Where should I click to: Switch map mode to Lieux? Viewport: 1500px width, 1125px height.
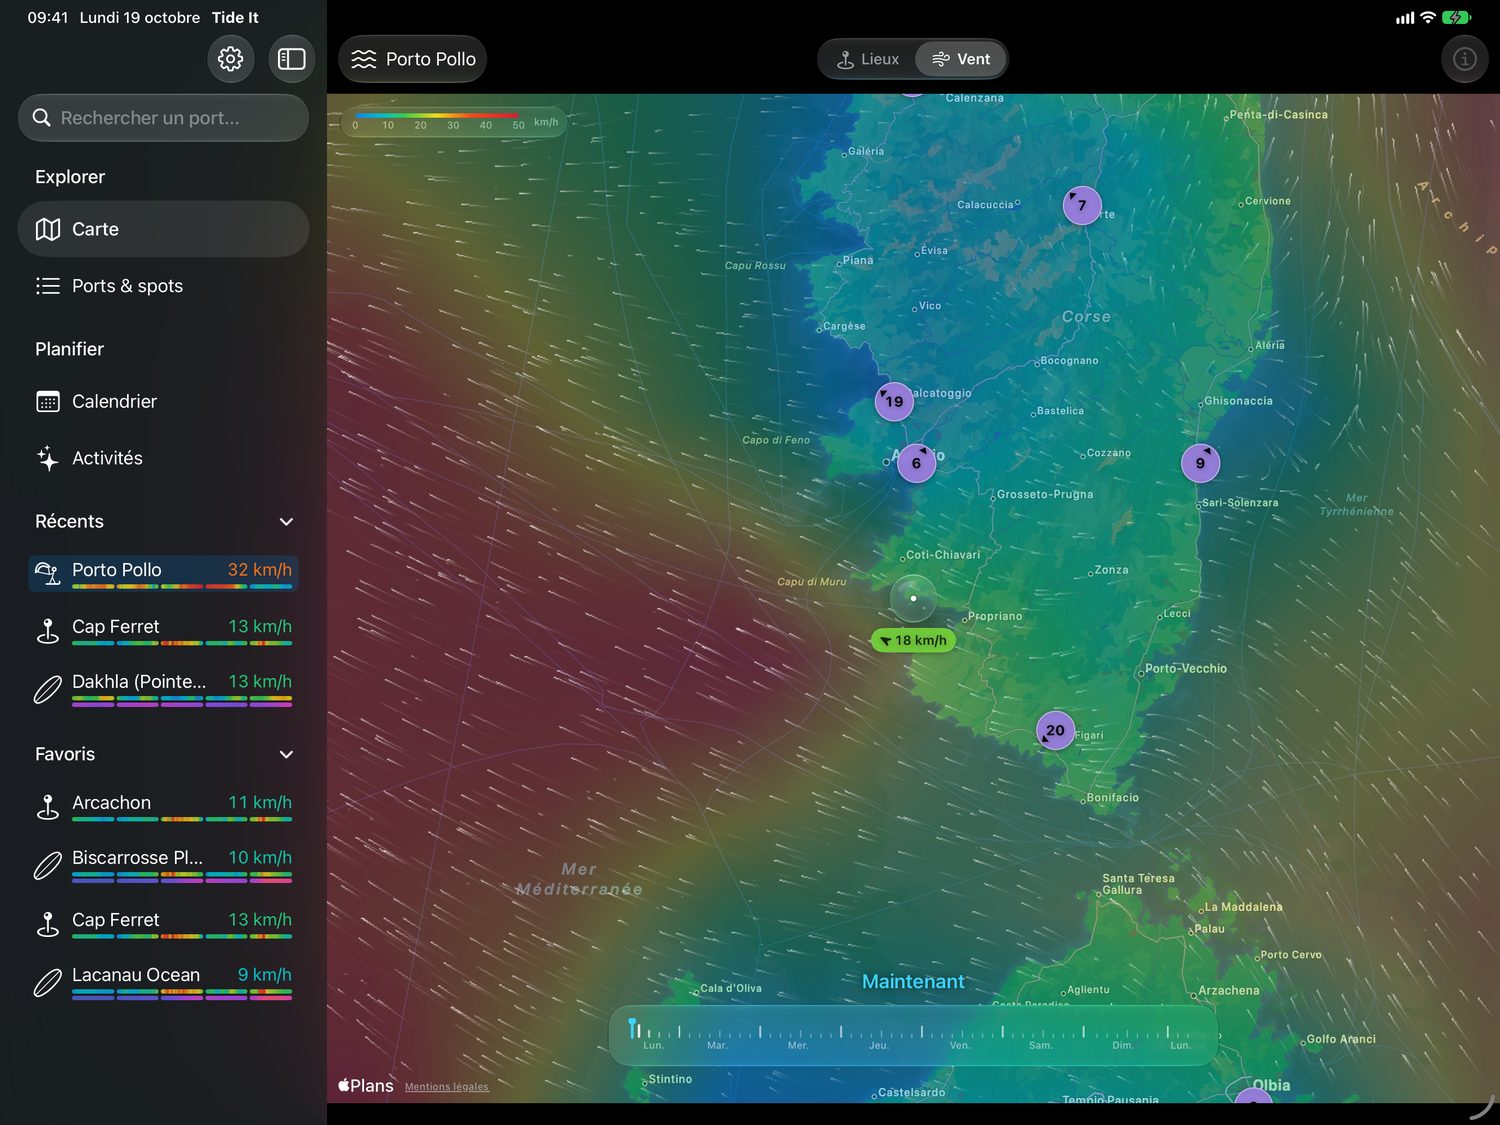point(868,59)
